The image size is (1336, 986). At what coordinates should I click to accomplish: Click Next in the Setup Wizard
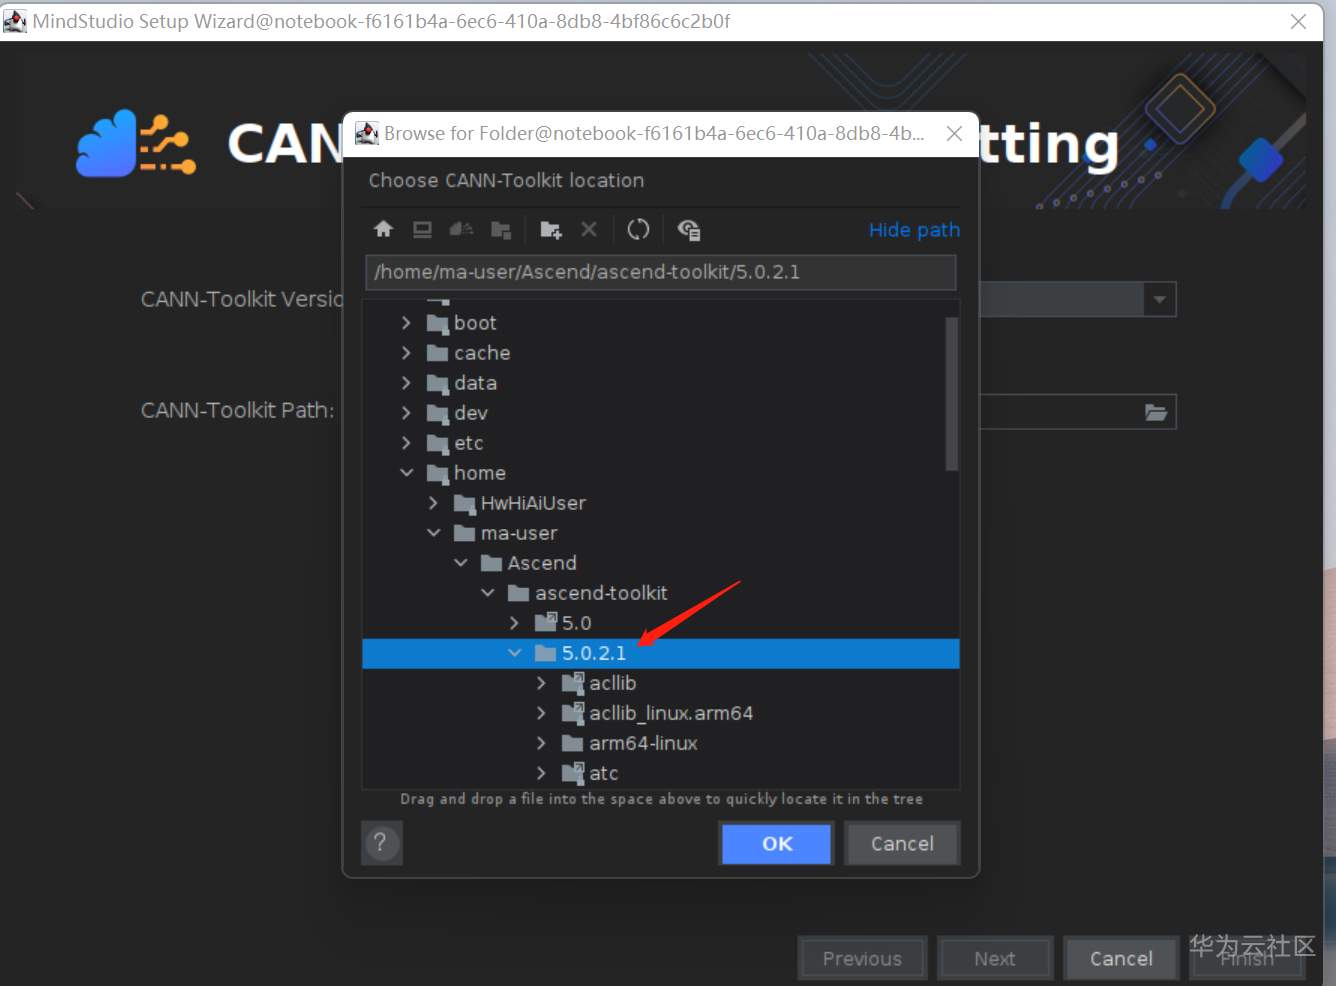[995, 958]
